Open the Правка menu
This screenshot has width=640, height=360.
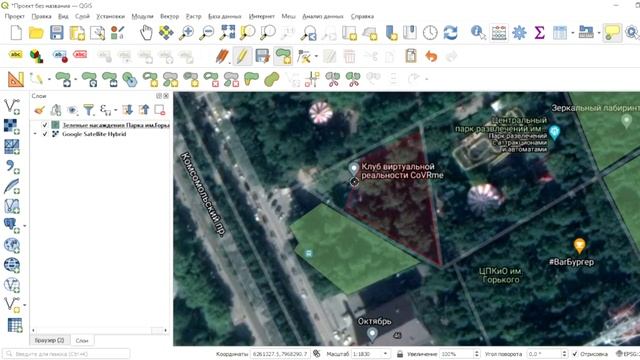point(41,16)
